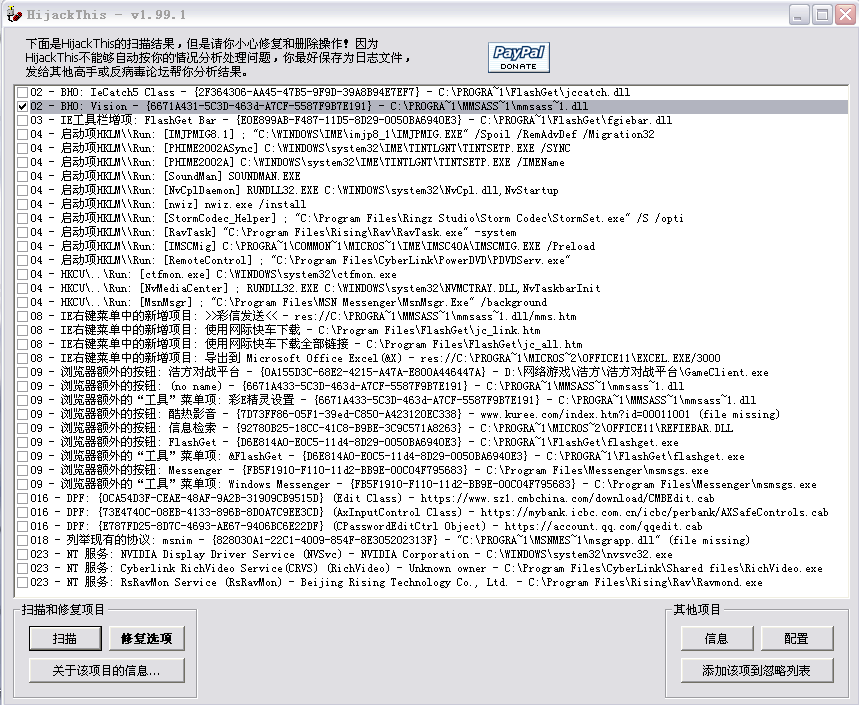
Task: Check the 使用网际快车下载全部链接 entry
Action: pos(22,344)
